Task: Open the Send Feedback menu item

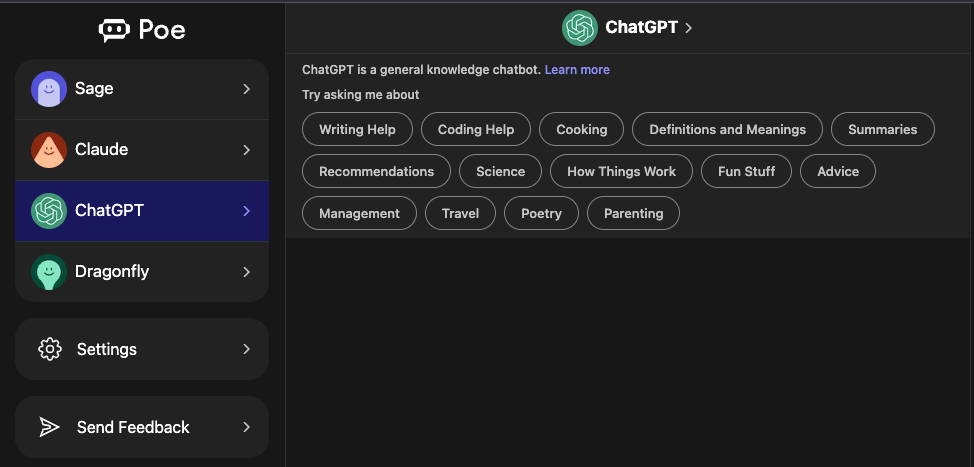Action: 142,427
